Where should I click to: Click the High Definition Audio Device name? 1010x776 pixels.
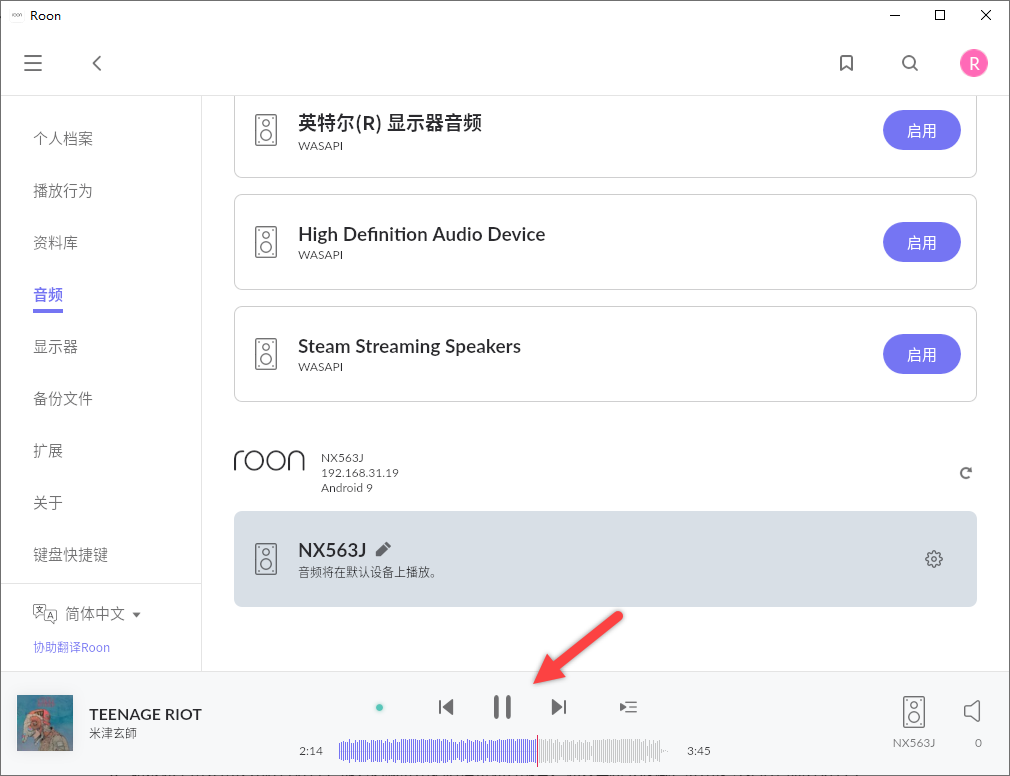coord(422,234)
